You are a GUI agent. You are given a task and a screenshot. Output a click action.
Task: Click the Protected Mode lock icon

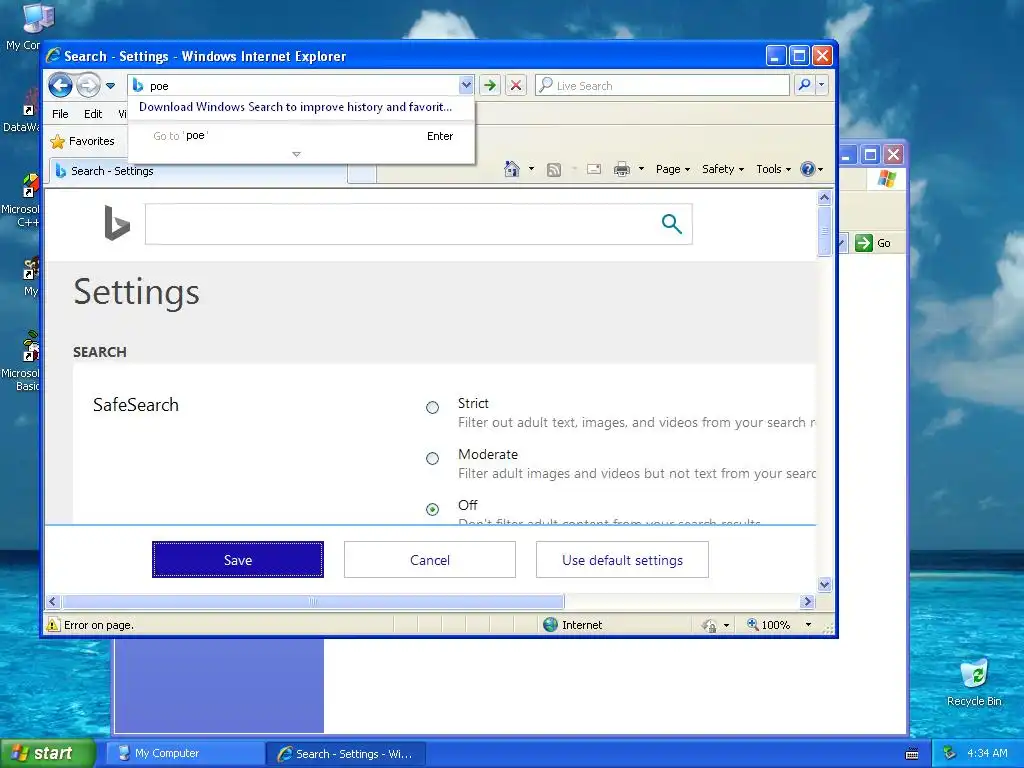click(709, 626)
